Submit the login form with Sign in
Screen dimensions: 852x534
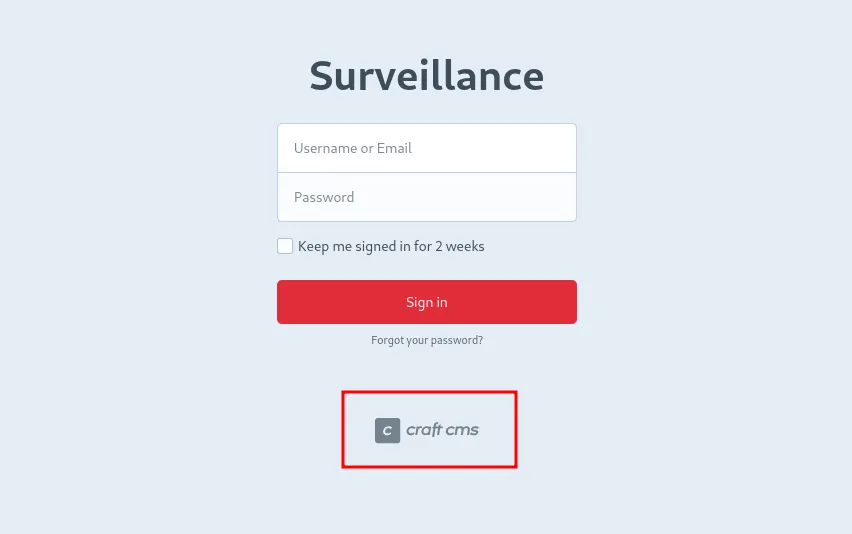(x=427, y=302)
